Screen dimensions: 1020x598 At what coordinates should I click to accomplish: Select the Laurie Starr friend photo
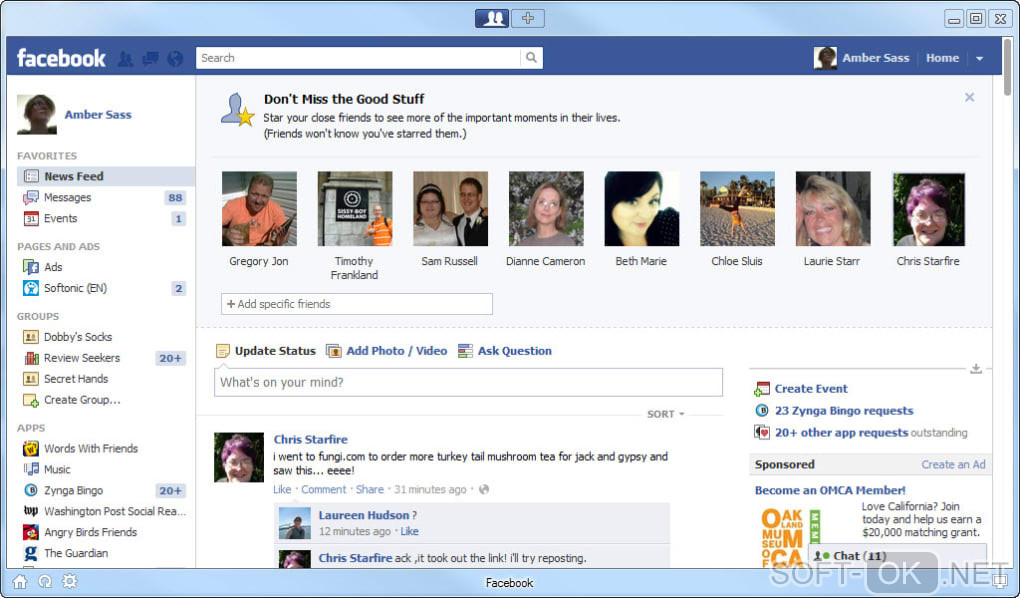coord(833,209)
